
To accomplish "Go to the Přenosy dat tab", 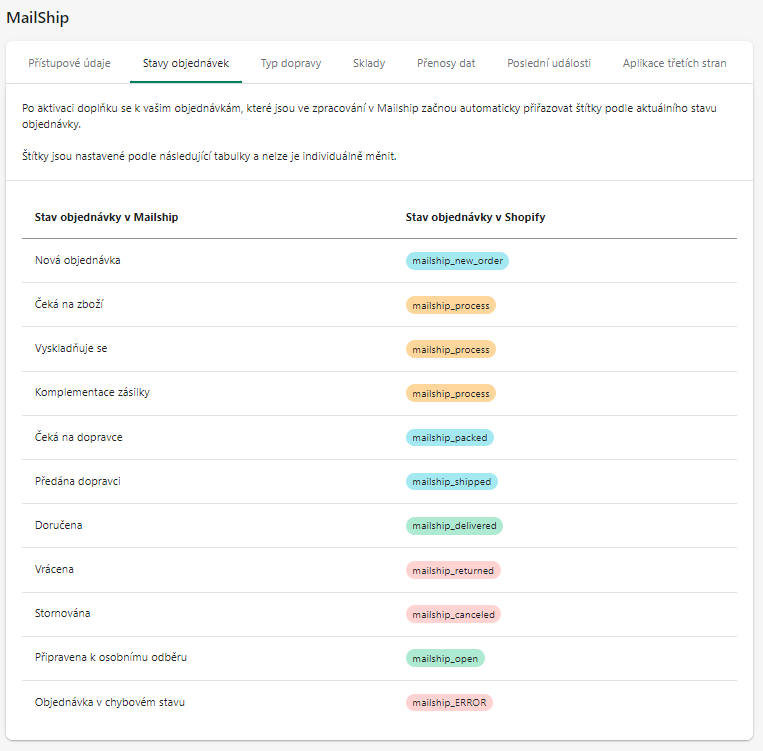I will click(446, 63).
